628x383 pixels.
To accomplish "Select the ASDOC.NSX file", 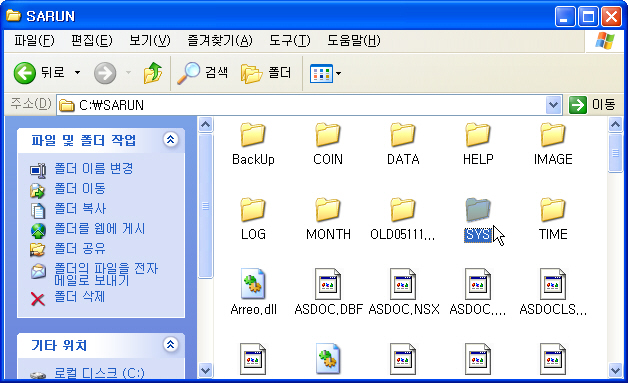I will tap(403, 292).
